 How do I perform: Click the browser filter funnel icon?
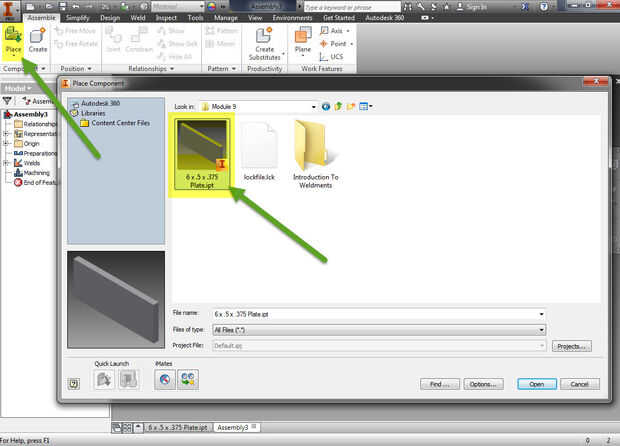pos(7,101)
